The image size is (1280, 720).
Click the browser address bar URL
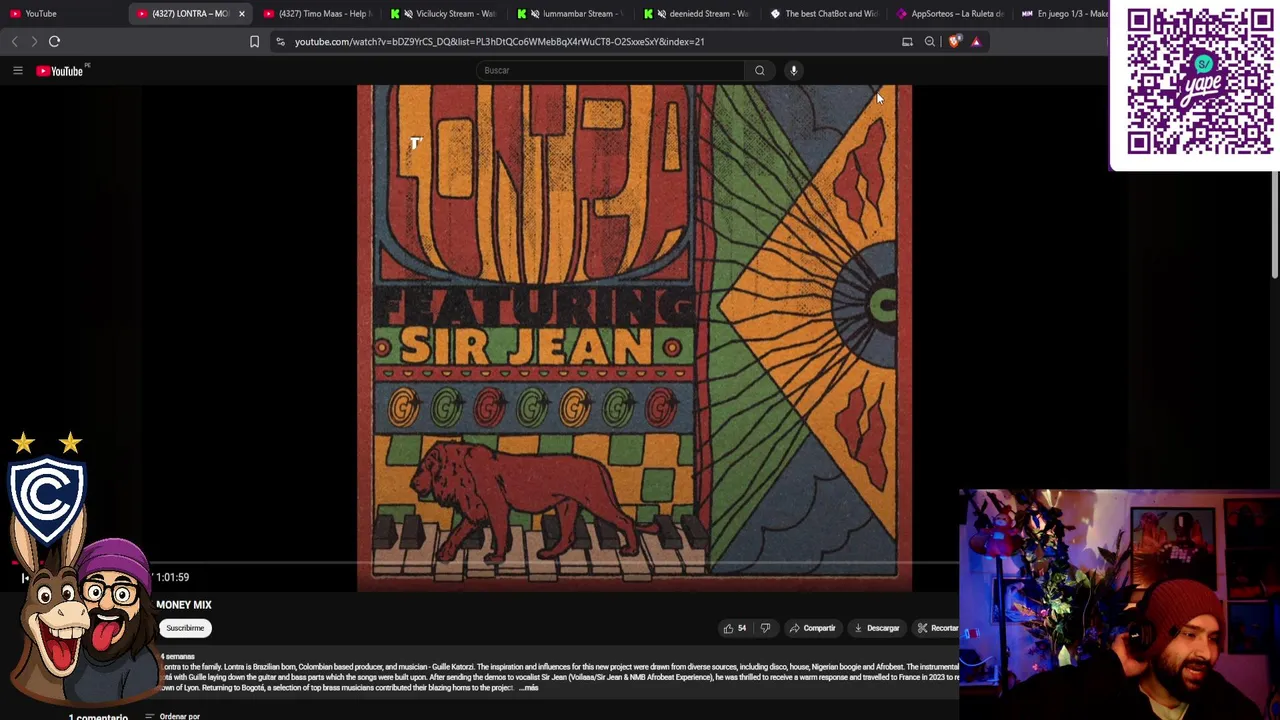[499, 41]
